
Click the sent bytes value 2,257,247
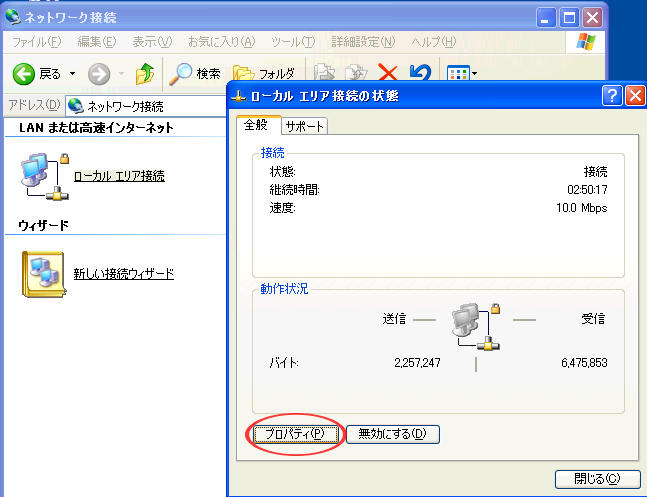[x=417, y=363]
